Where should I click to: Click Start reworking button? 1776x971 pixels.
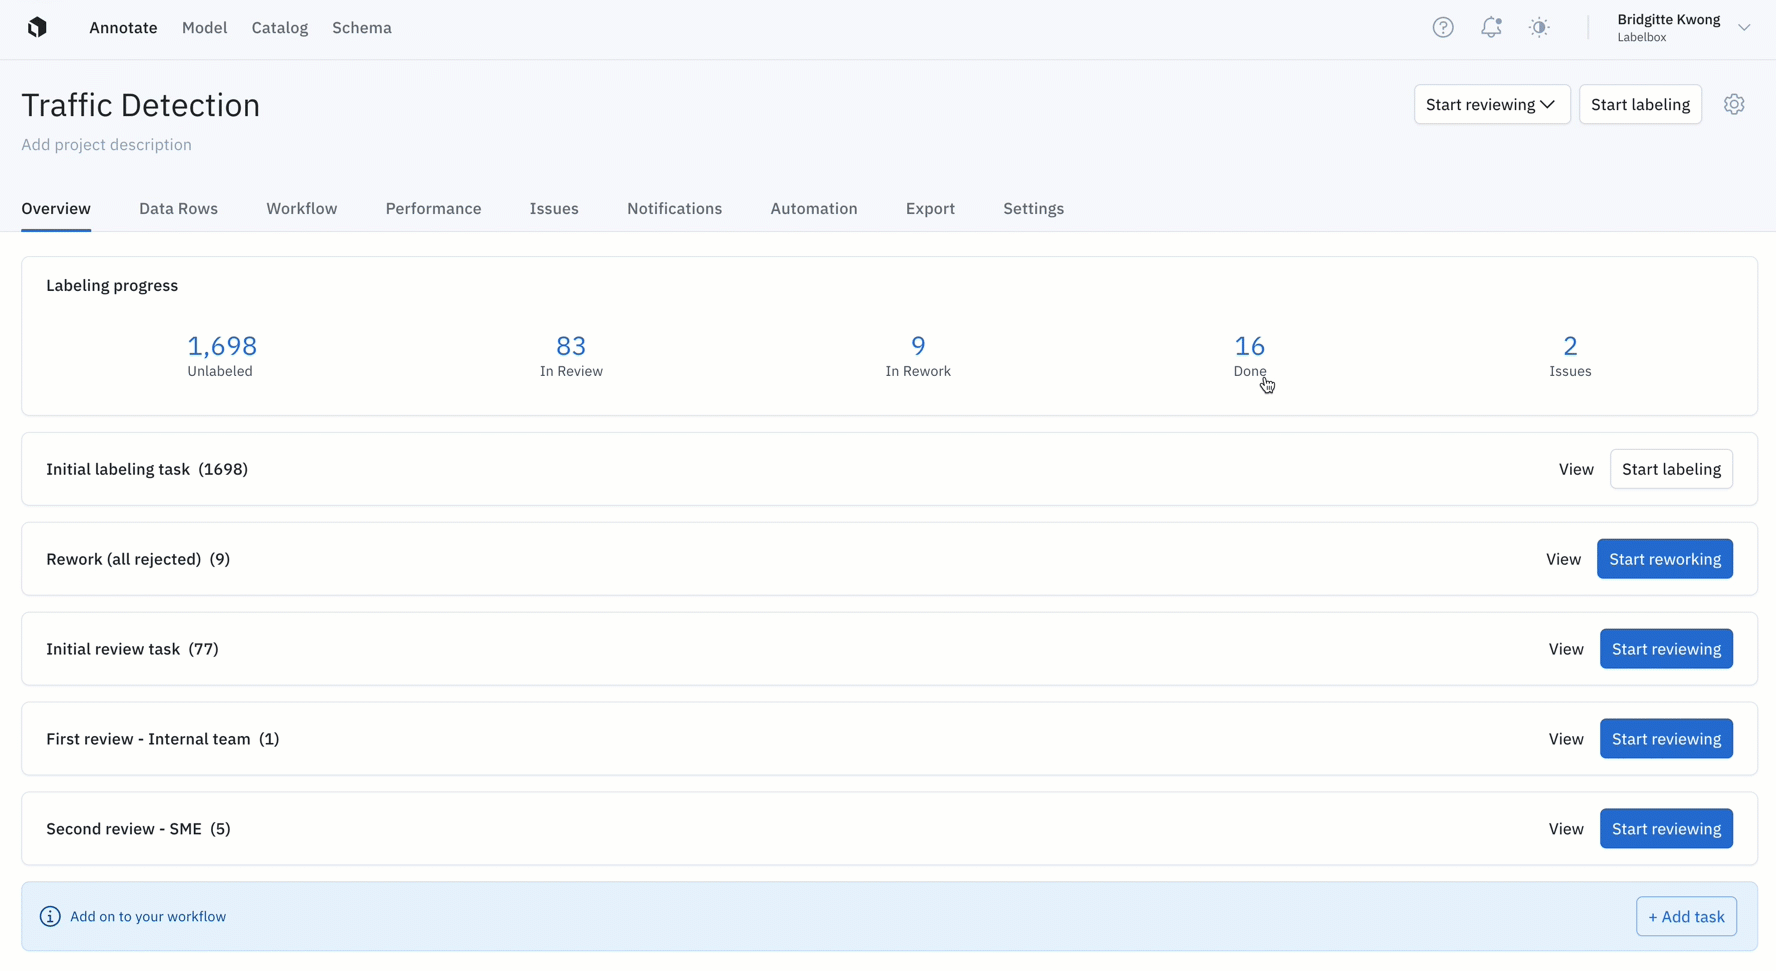[1665, 559]
